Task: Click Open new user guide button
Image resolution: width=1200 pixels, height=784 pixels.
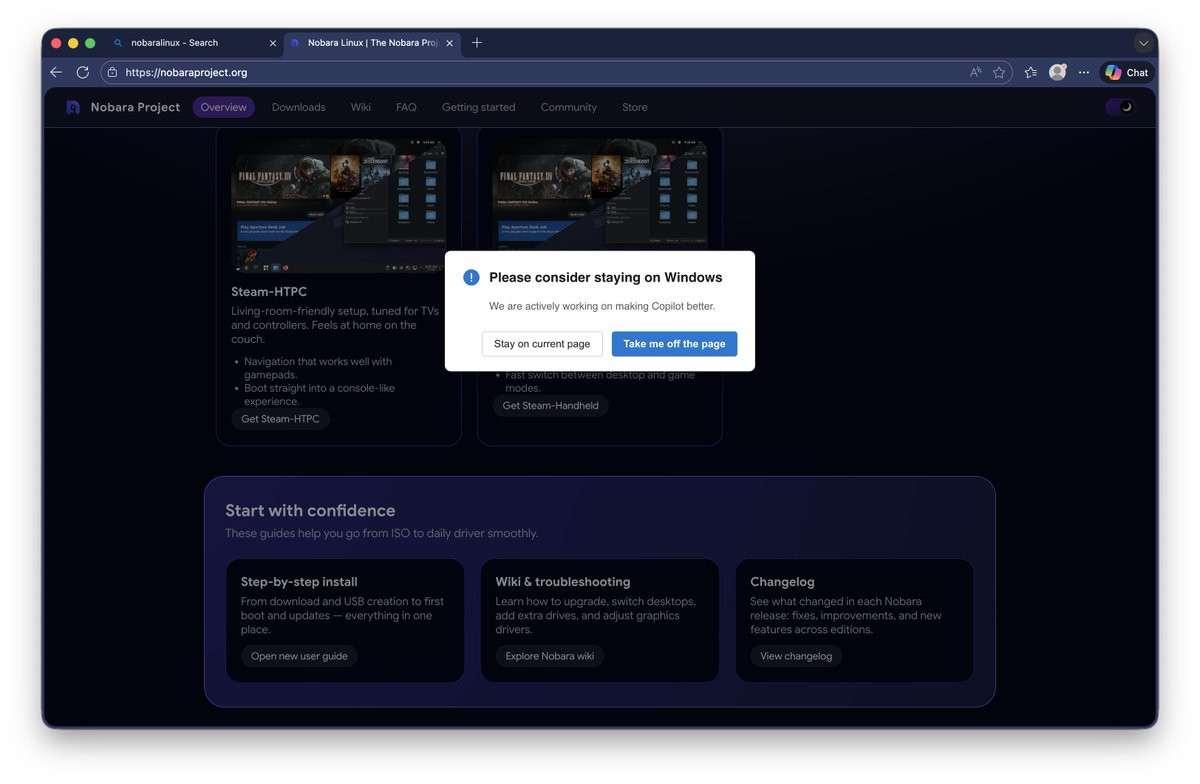Action: point(299,656)
